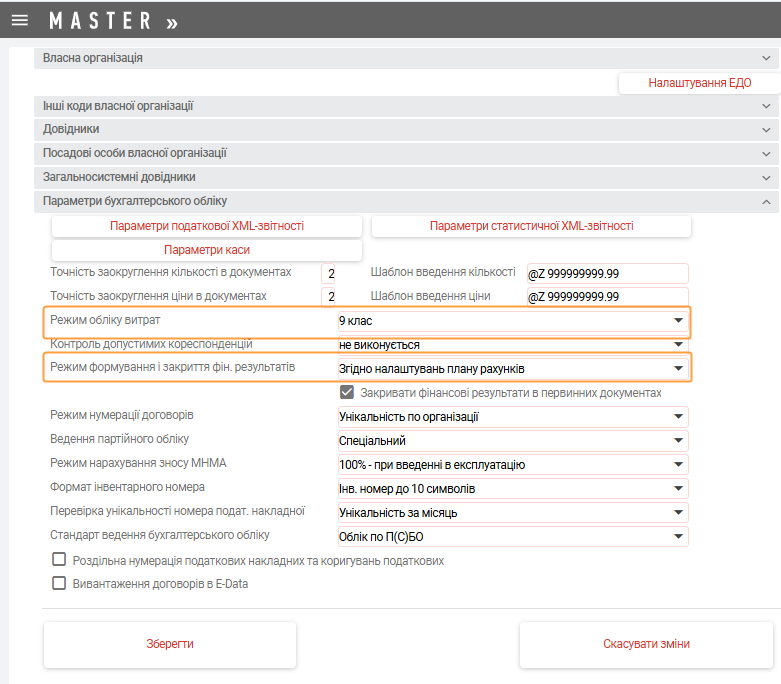
Task: Open Параметри податкової XML-звітності
Action: [207, 226]
